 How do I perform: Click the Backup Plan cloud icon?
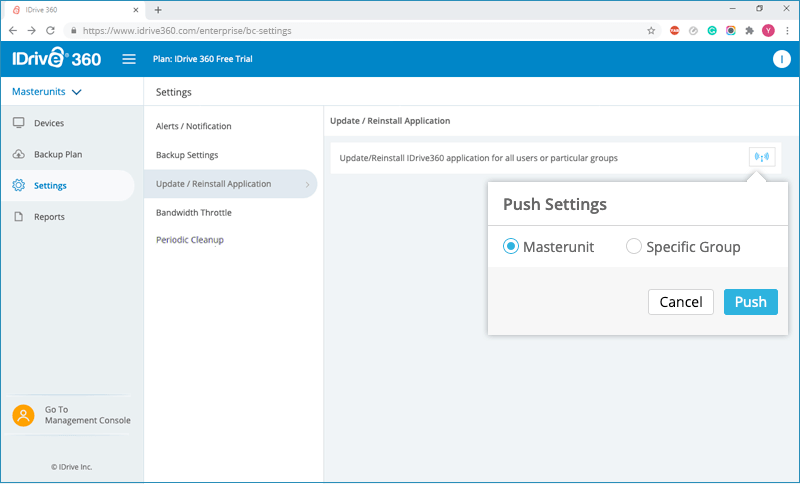[19, 154]
